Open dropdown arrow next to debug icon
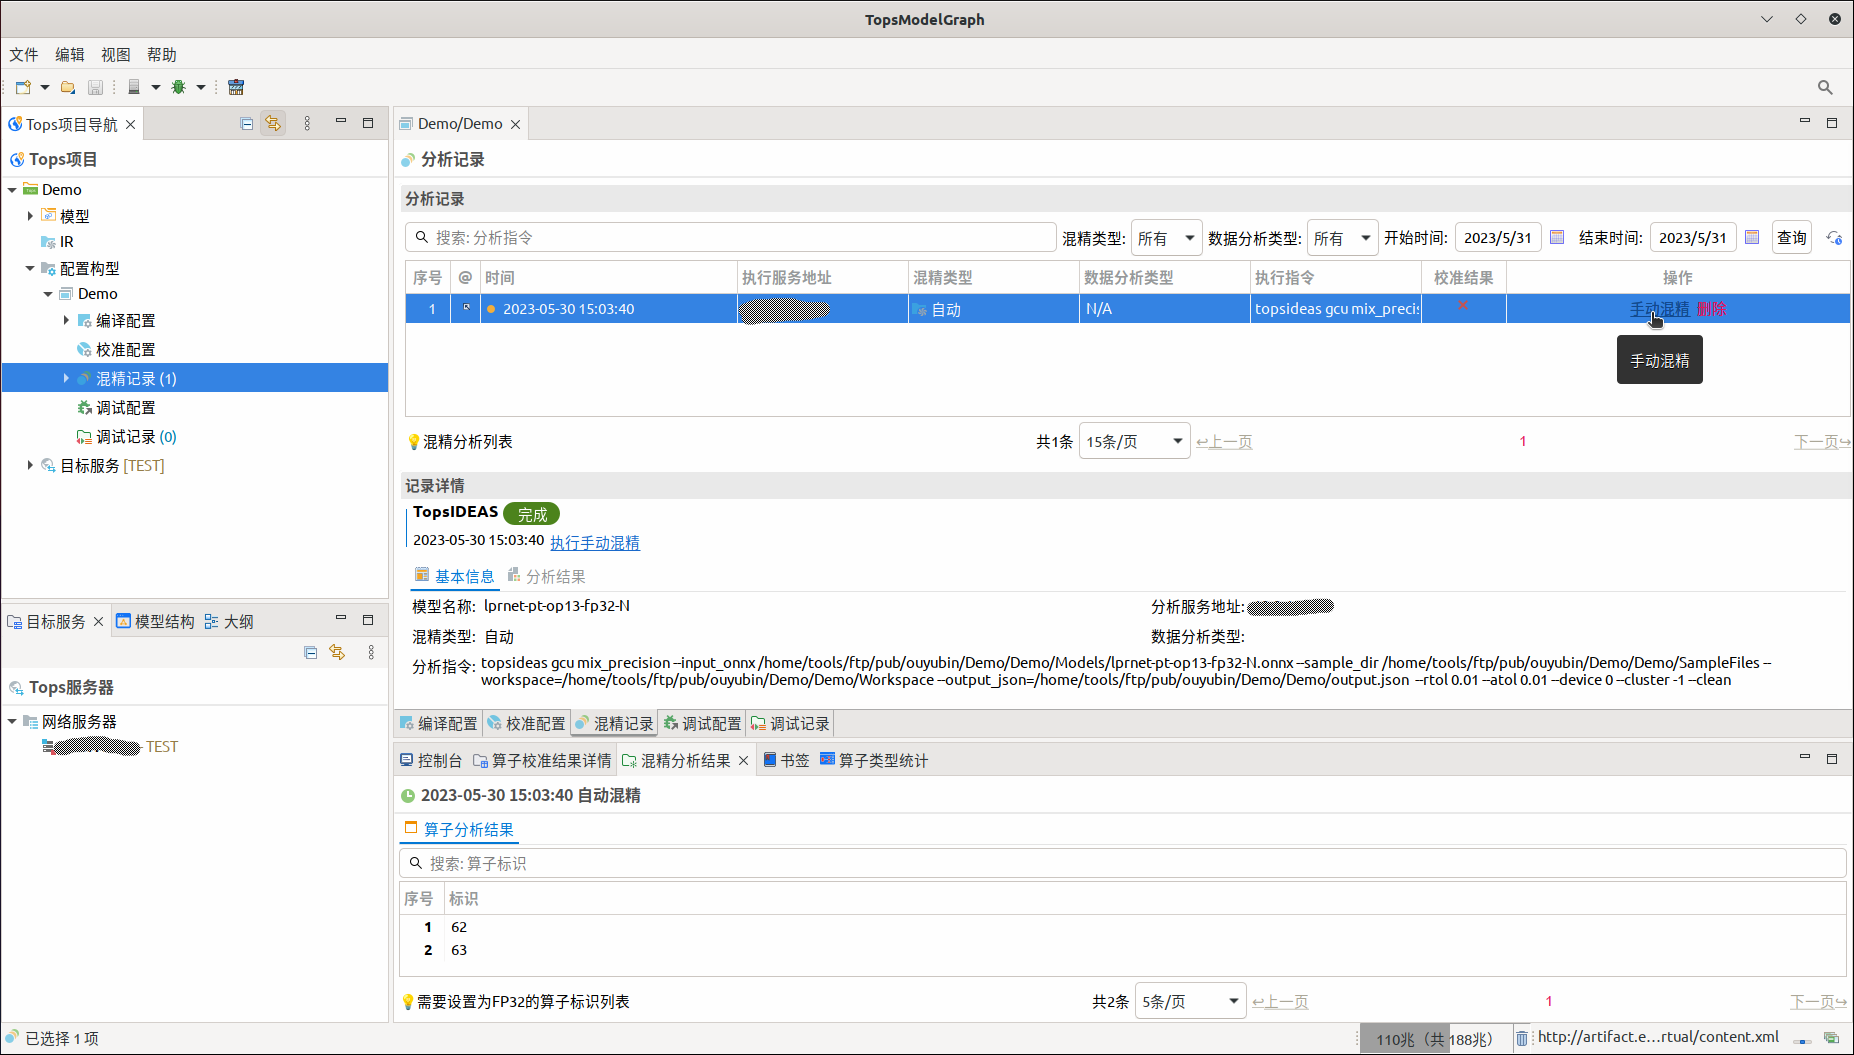 click(x=201, y=87)
